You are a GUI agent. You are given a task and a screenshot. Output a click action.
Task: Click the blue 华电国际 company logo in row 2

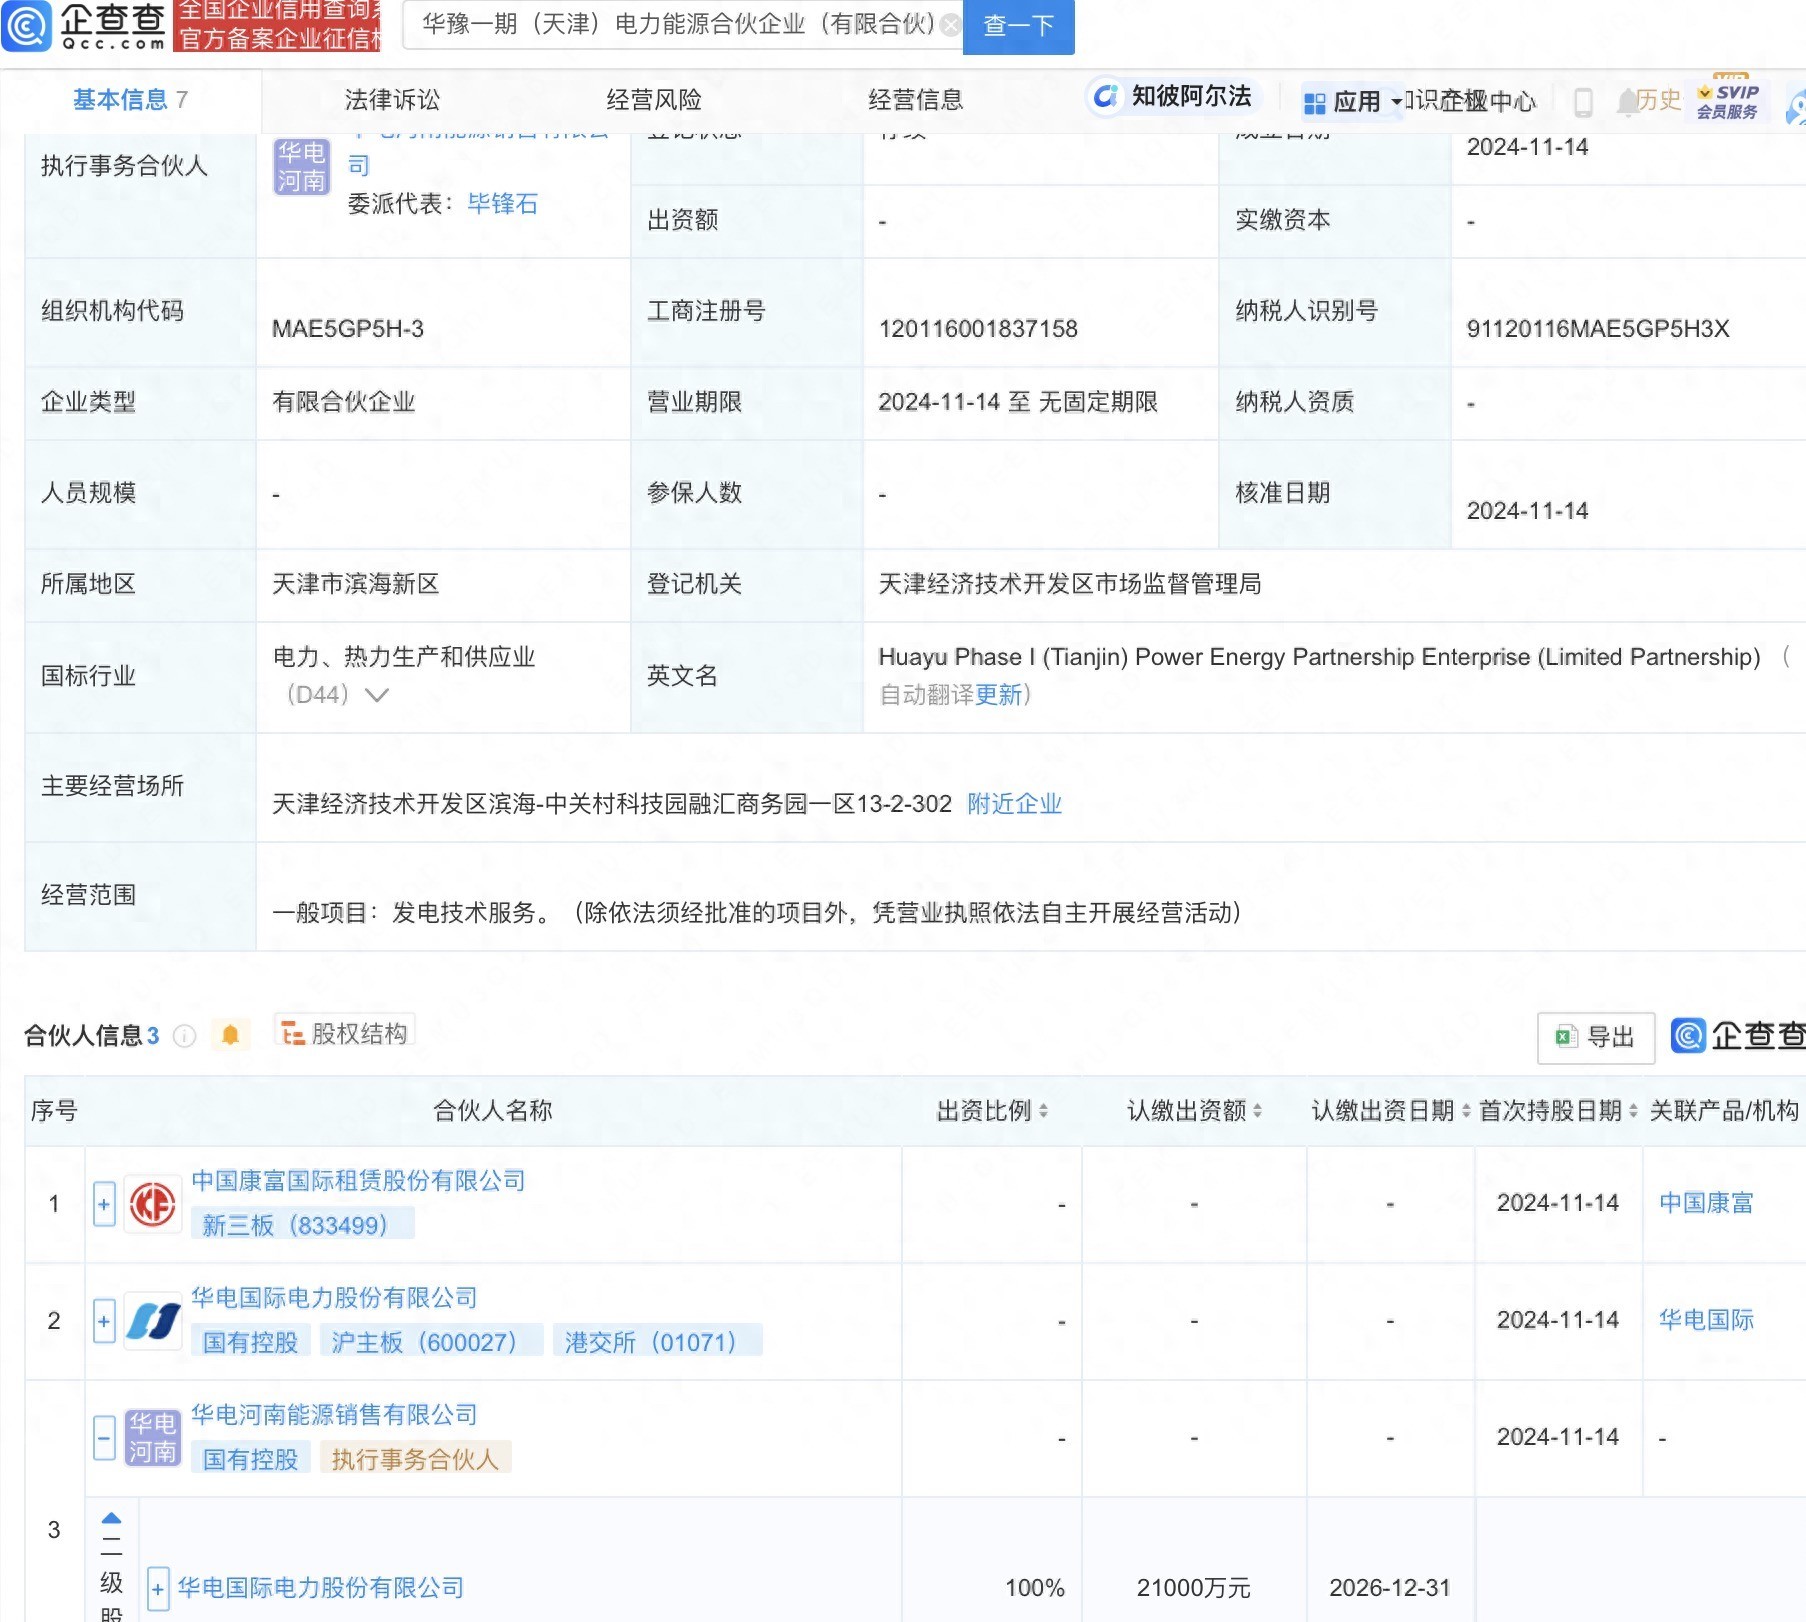click(x=152, y=1321)
